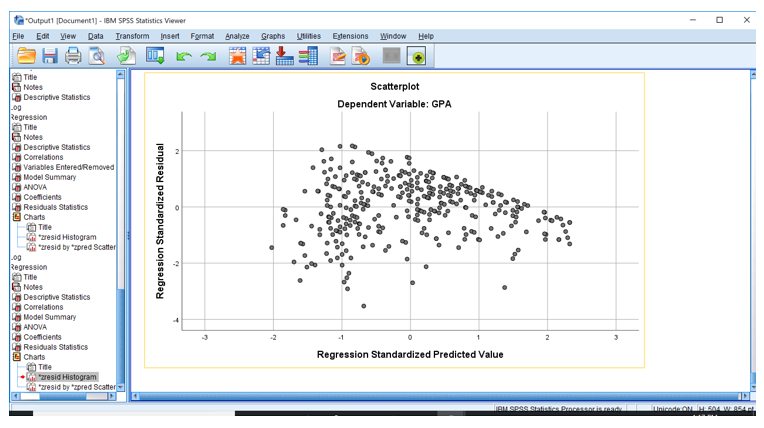Click the pane splitter handle between outline and content
This screenshot has height=428, width=764.
[x=128, y=235]
